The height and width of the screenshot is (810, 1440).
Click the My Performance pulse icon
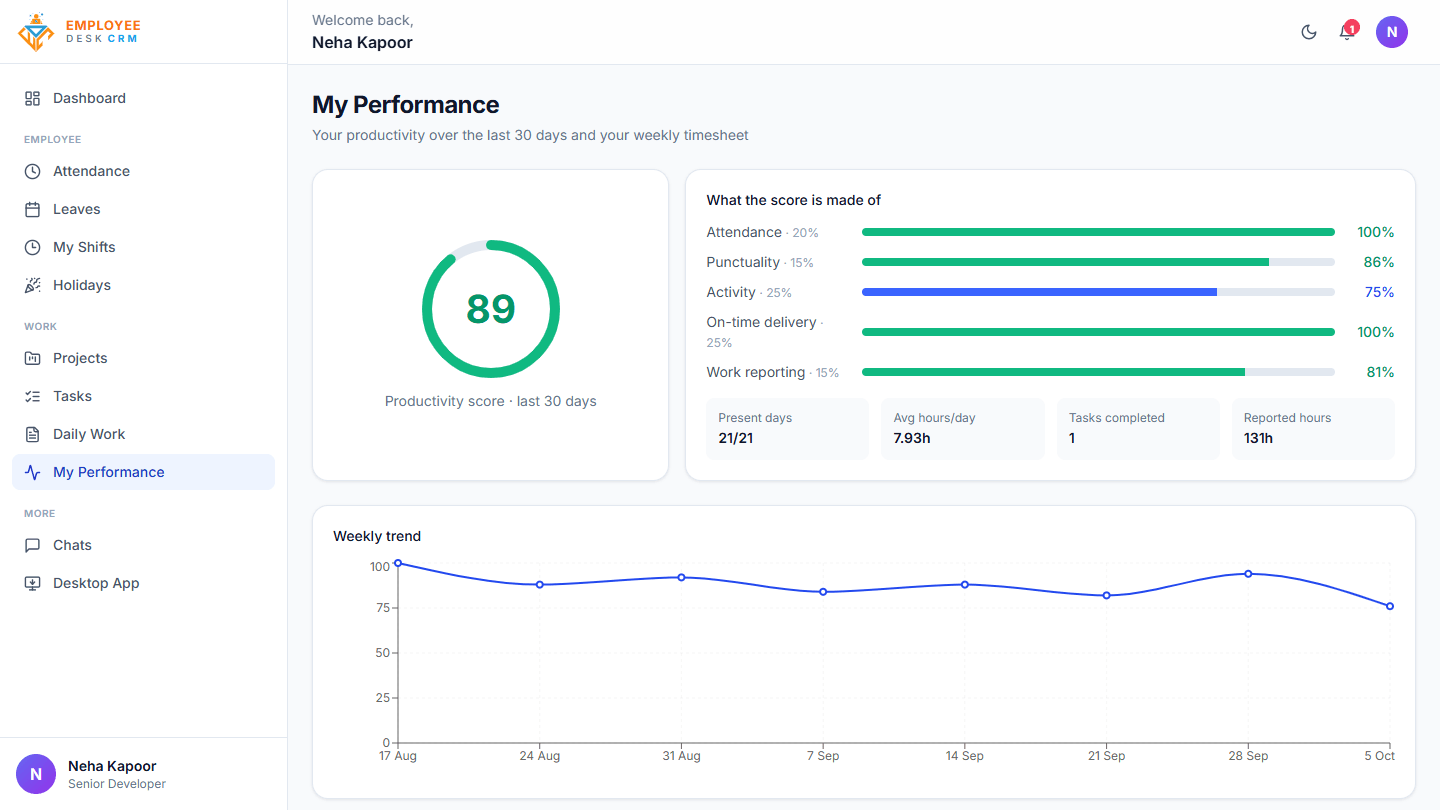click(x=33, y=472)
